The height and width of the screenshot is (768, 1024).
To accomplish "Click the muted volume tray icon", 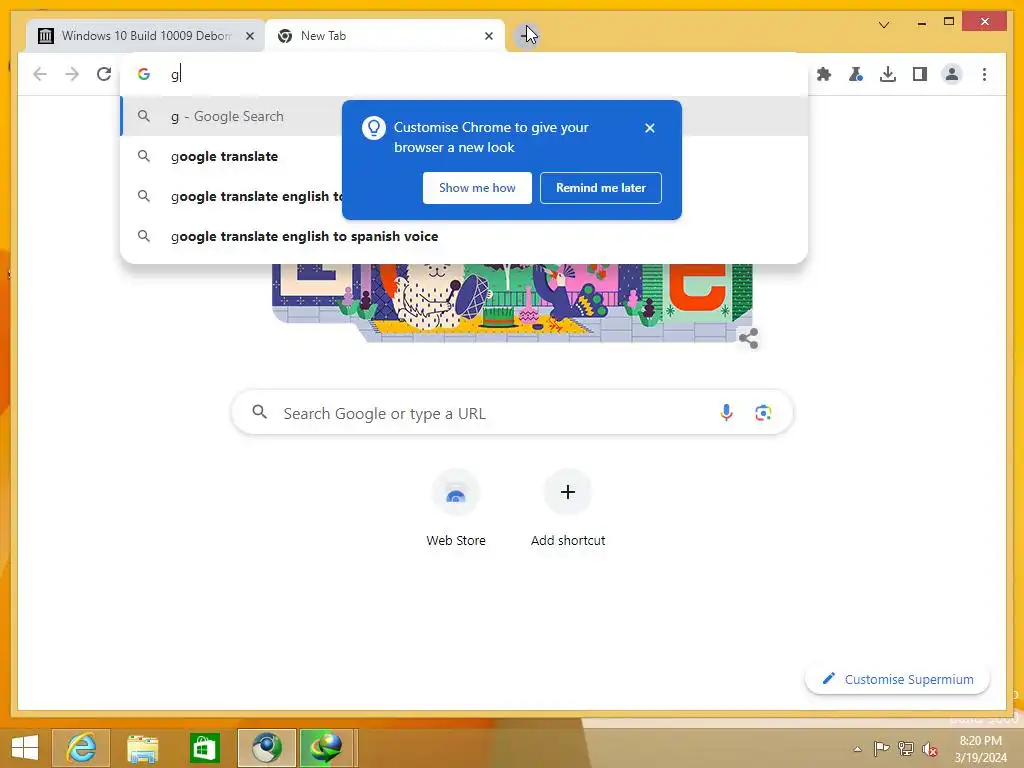I will point(930,749).
